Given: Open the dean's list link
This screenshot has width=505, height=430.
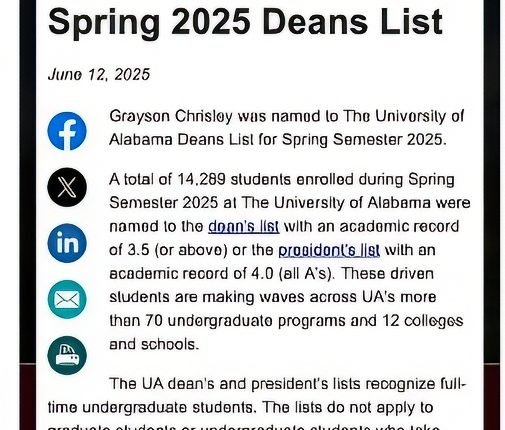Looking at the screenshot, I should tap(244, 227).
